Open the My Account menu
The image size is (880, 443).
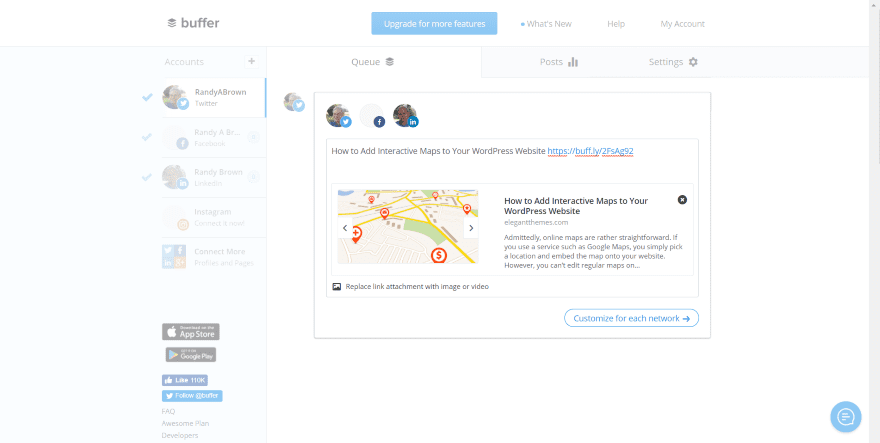[x=682, y=24]
